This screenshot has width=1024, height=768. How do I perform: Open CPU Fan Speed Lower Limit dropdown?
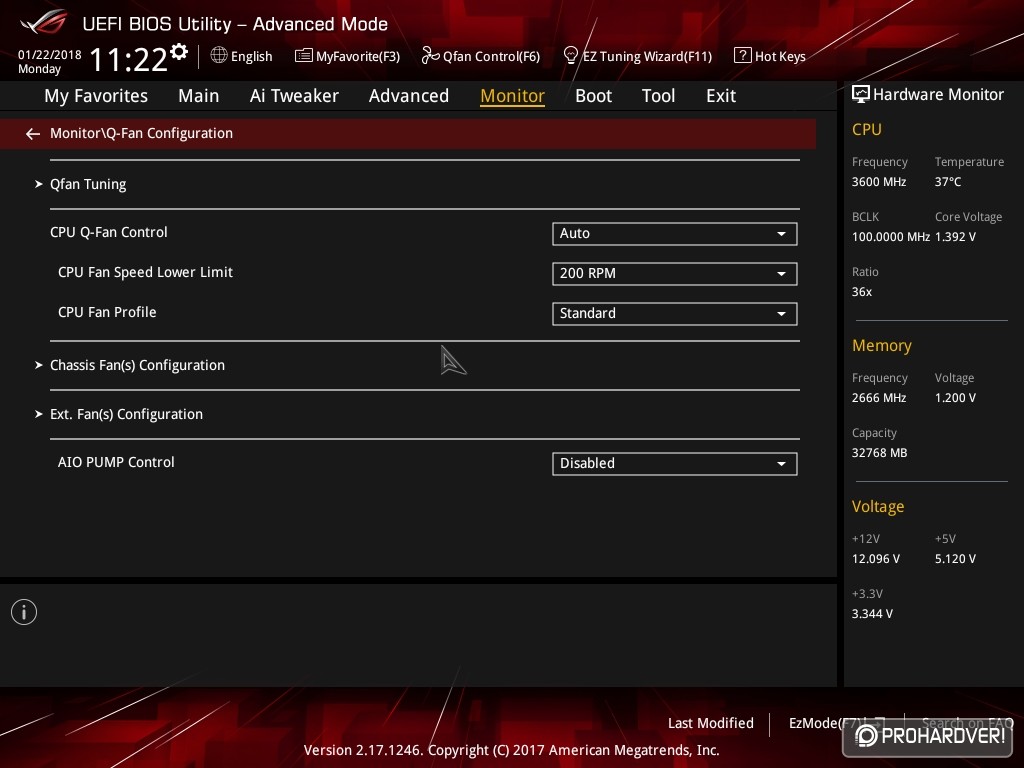pos(675,274)
